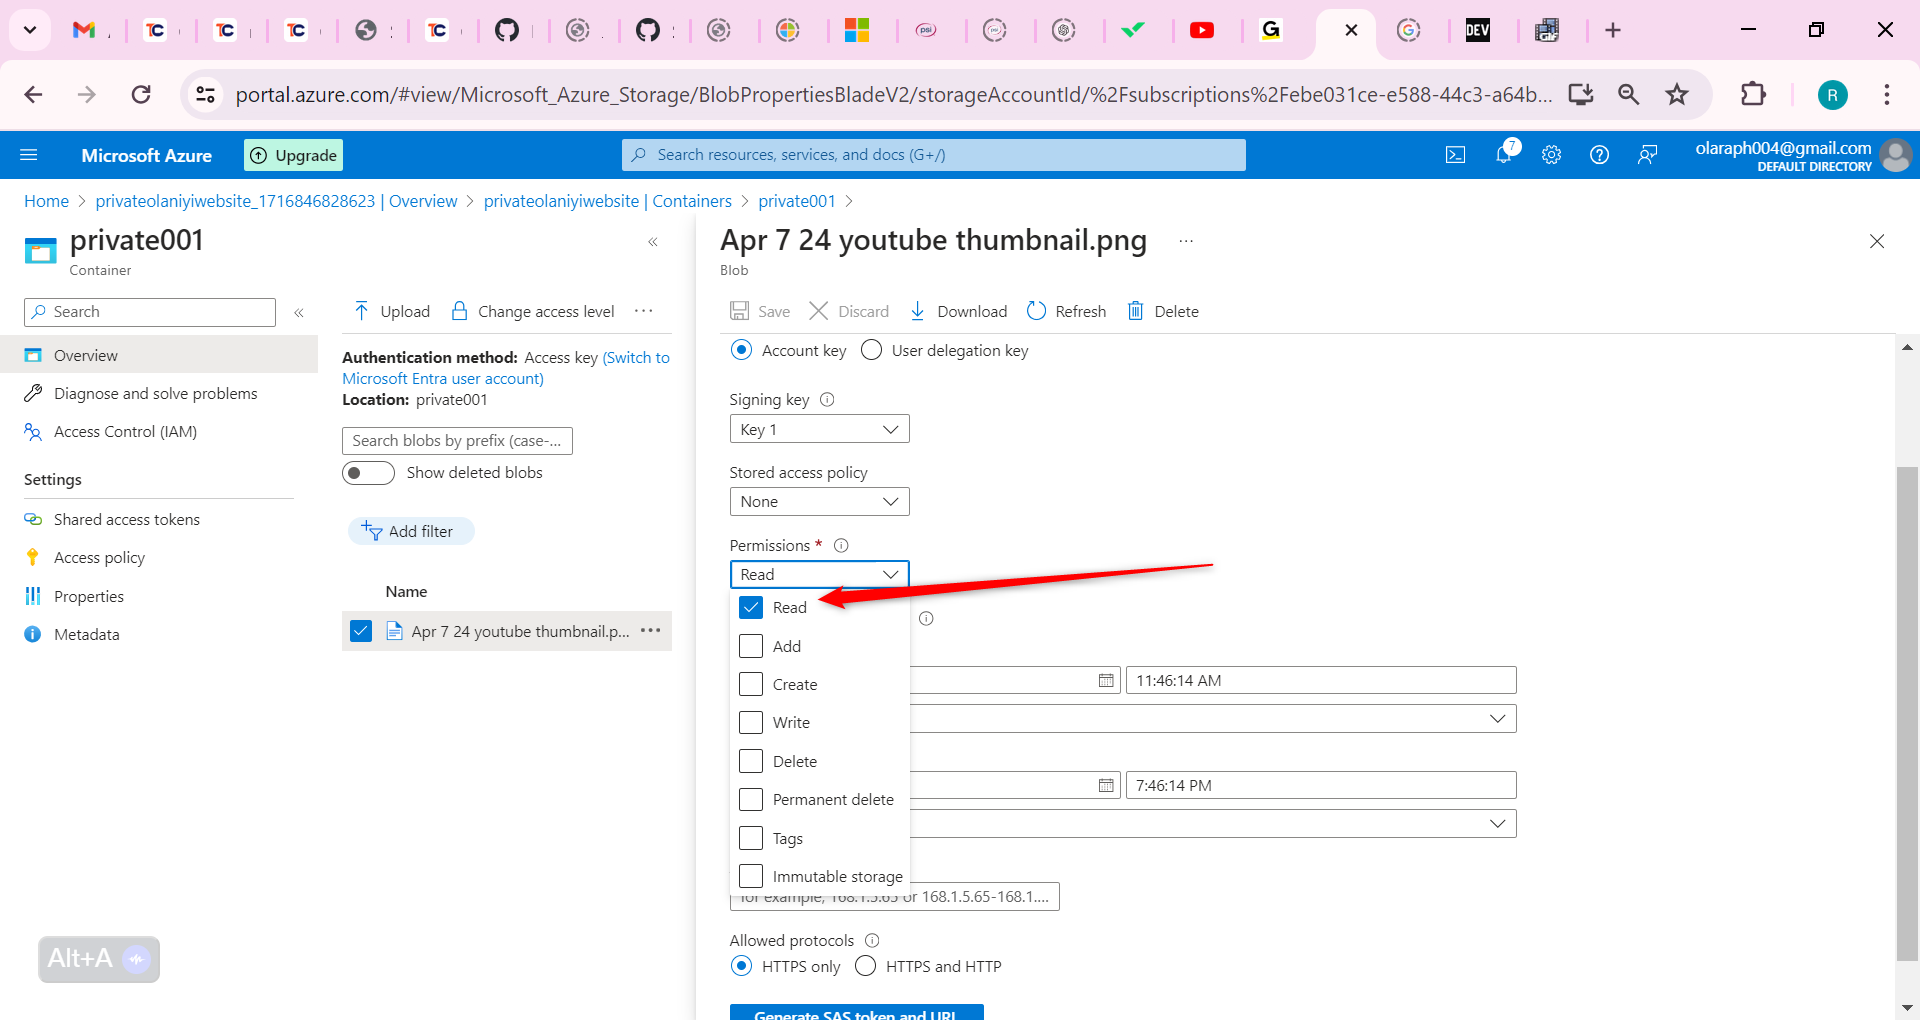Check the Immutable storage permission

[751, 876]
